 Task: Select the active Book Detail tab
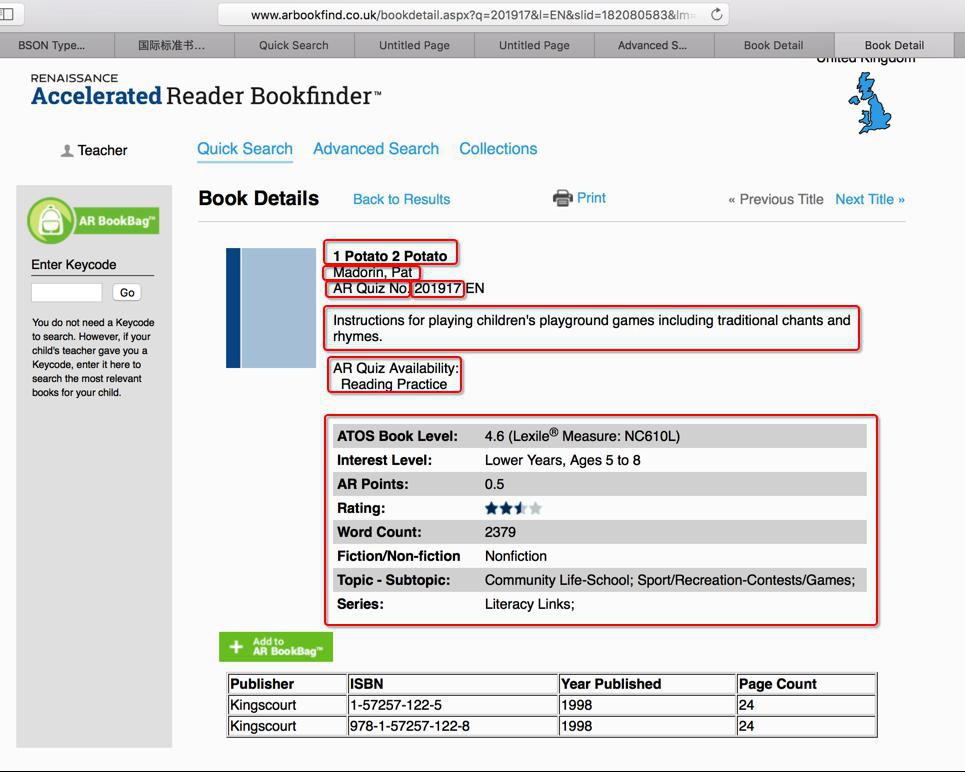(x=894, y=46)
